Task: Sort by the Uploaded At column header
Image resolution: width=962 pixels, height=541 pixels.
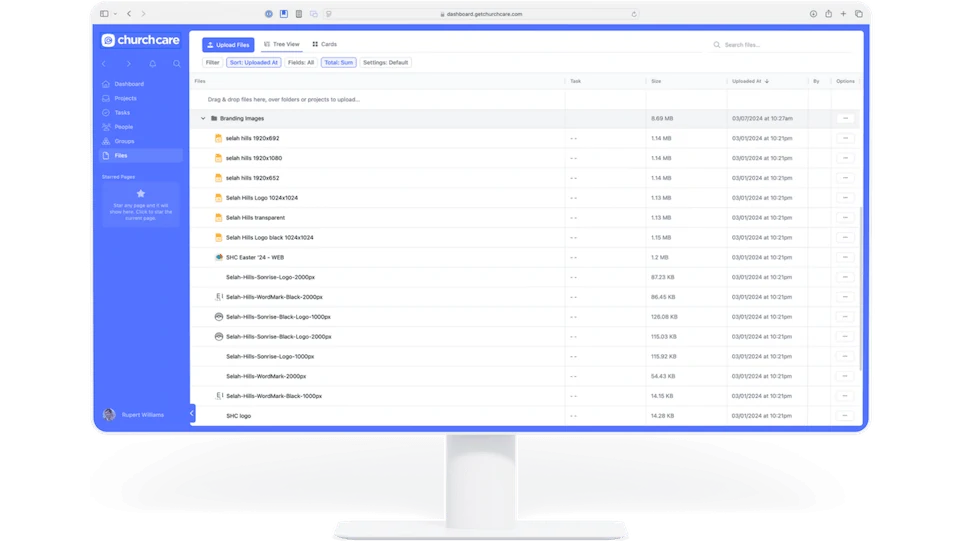Action: click(750, 81)
